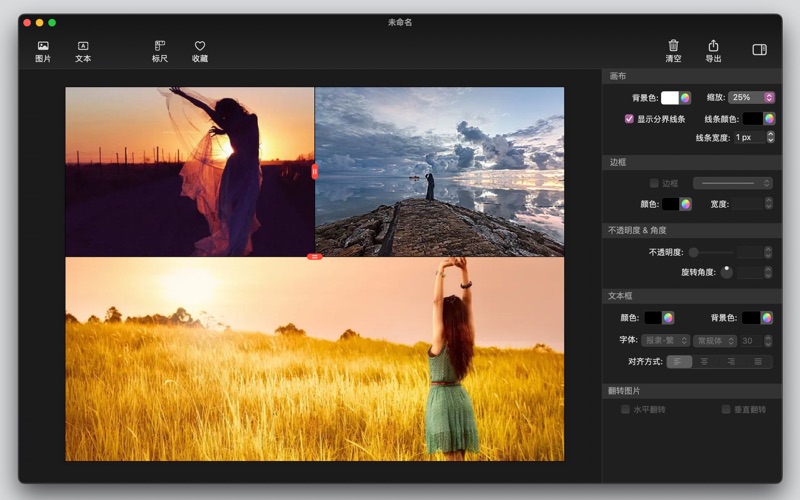Image resolution: width=800 pixels, height=500 pixels.
Task: Click the white 背景色 canvas color swatch
Action: click(668, 98)
